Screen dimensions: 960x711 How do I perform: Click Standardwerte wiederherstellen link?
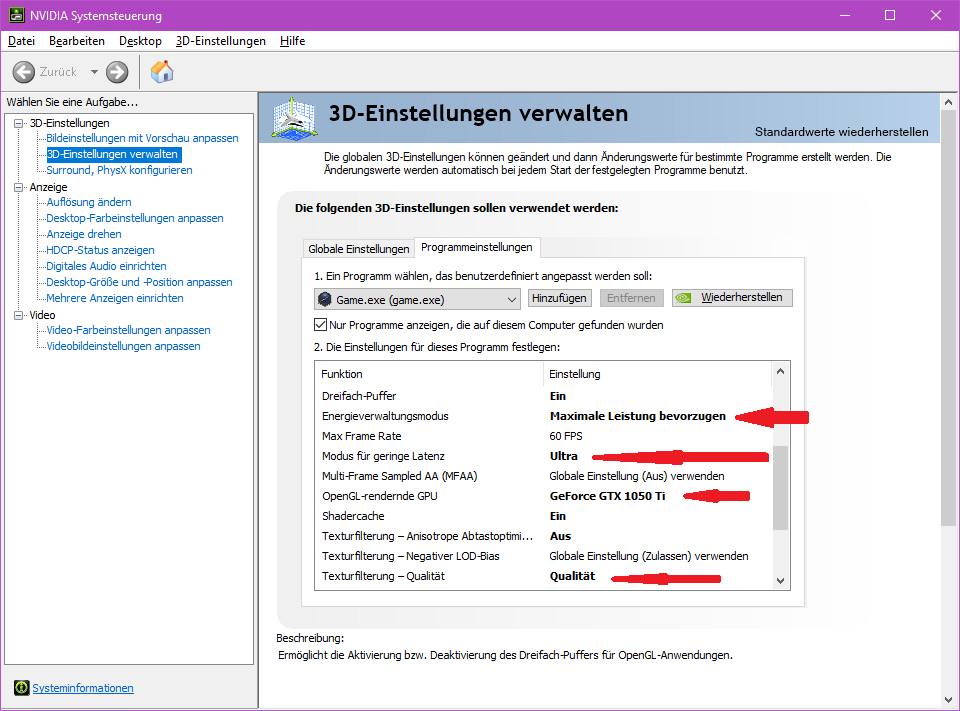pos(841,132)
